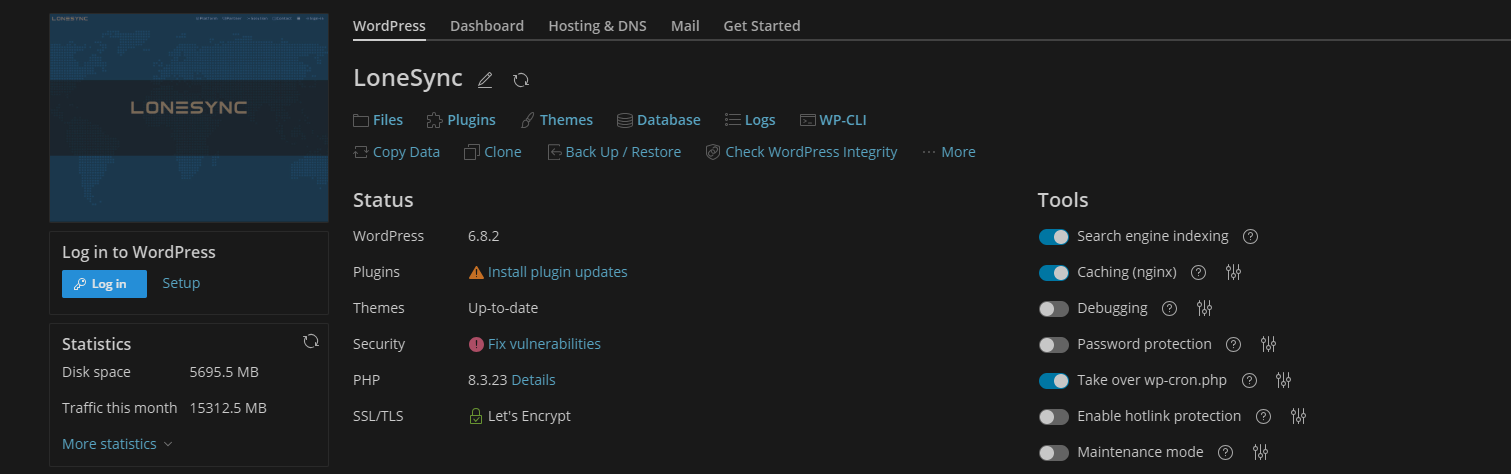
Task: Open the help icon for Search engine indexing
Action: [x=1250, y=237]
